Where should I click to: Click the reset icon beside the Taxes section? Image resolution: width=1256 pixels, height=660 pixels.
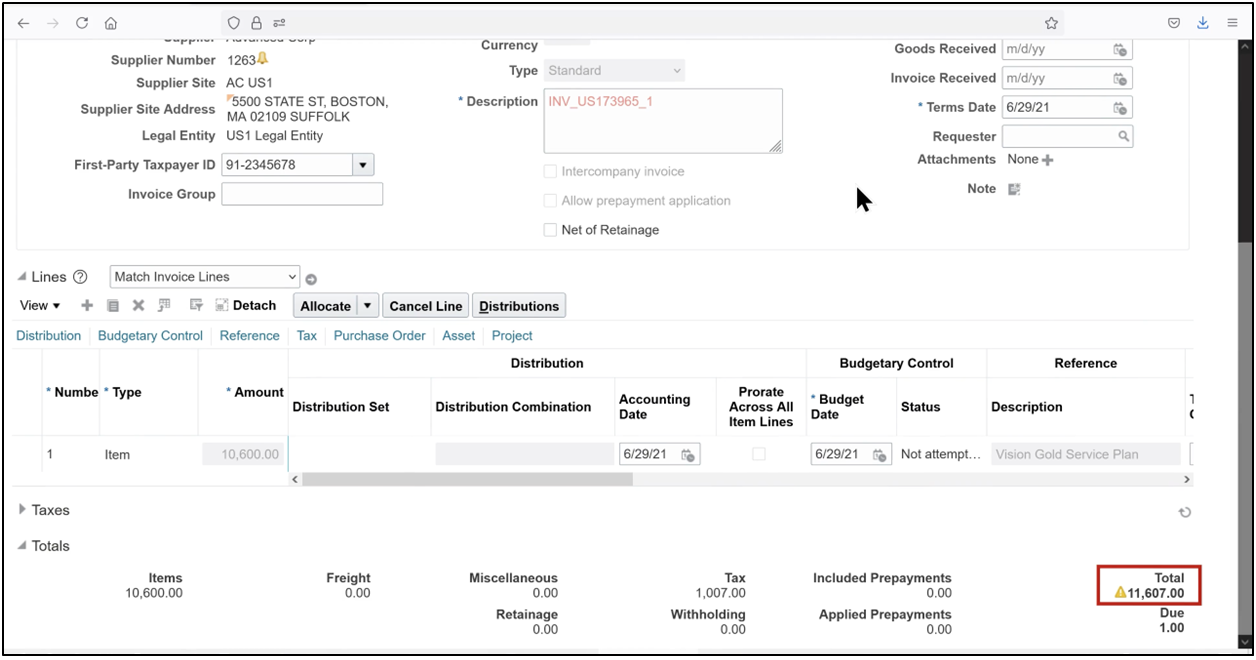1184,511
